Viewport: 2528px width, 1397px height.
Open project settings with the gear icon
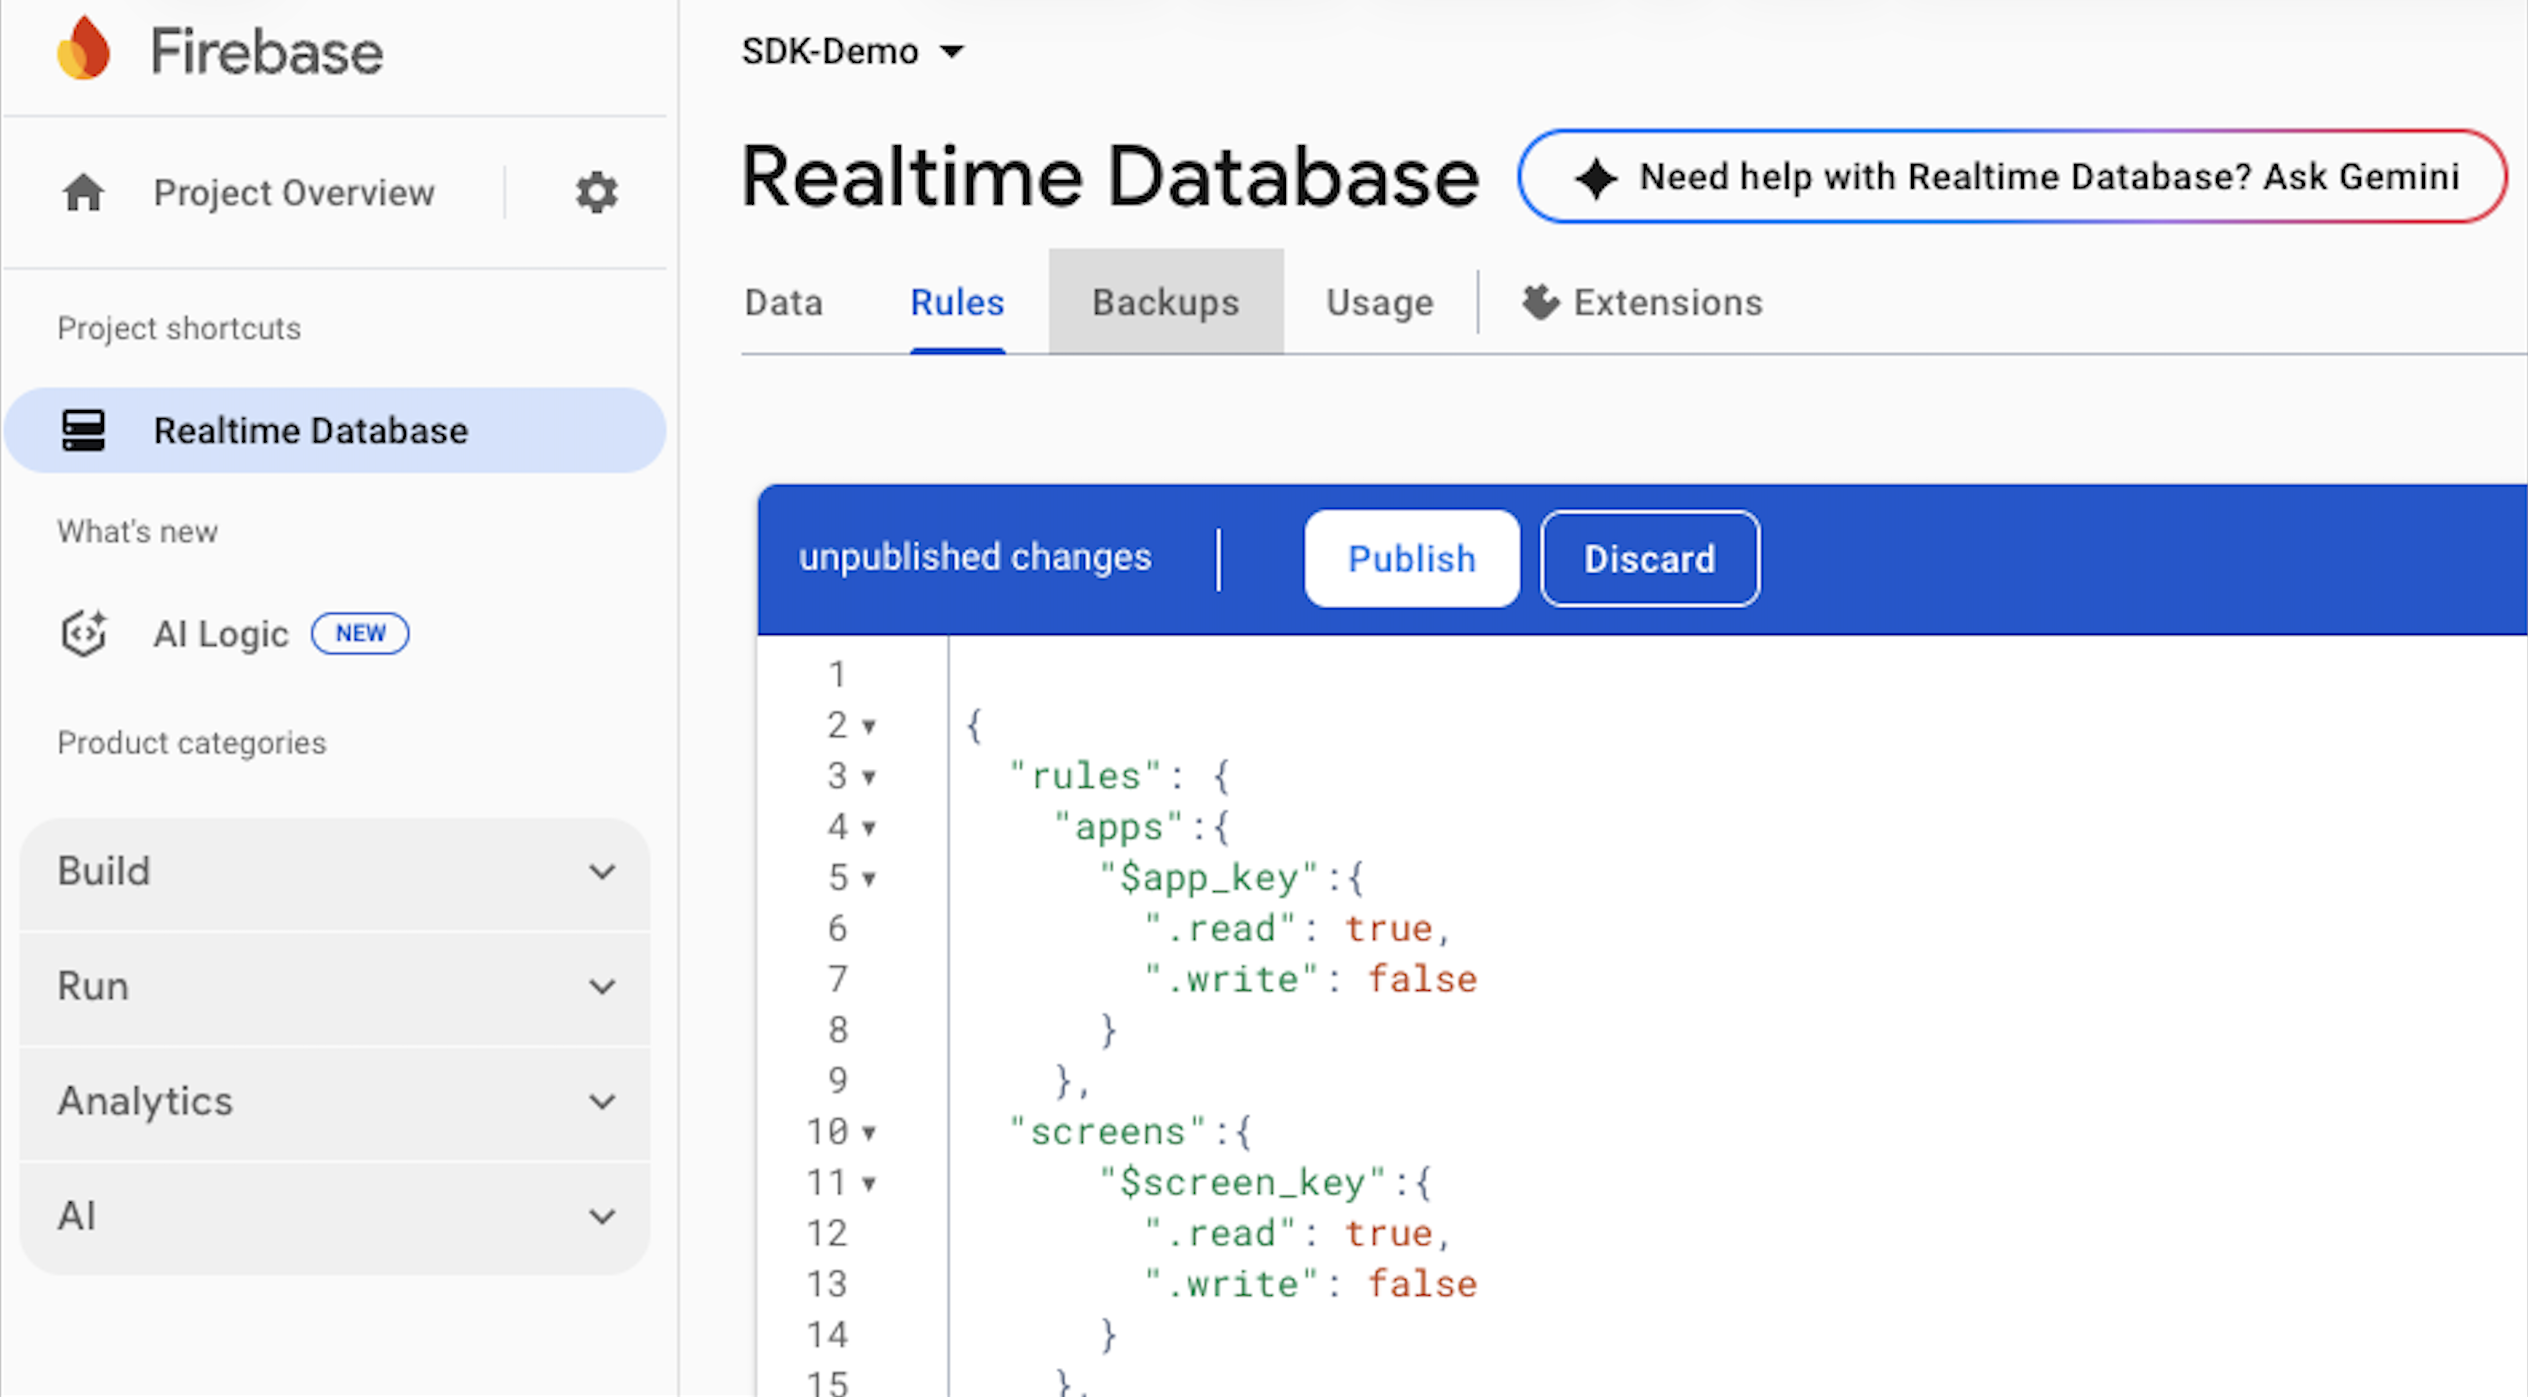tap(596, 191)
